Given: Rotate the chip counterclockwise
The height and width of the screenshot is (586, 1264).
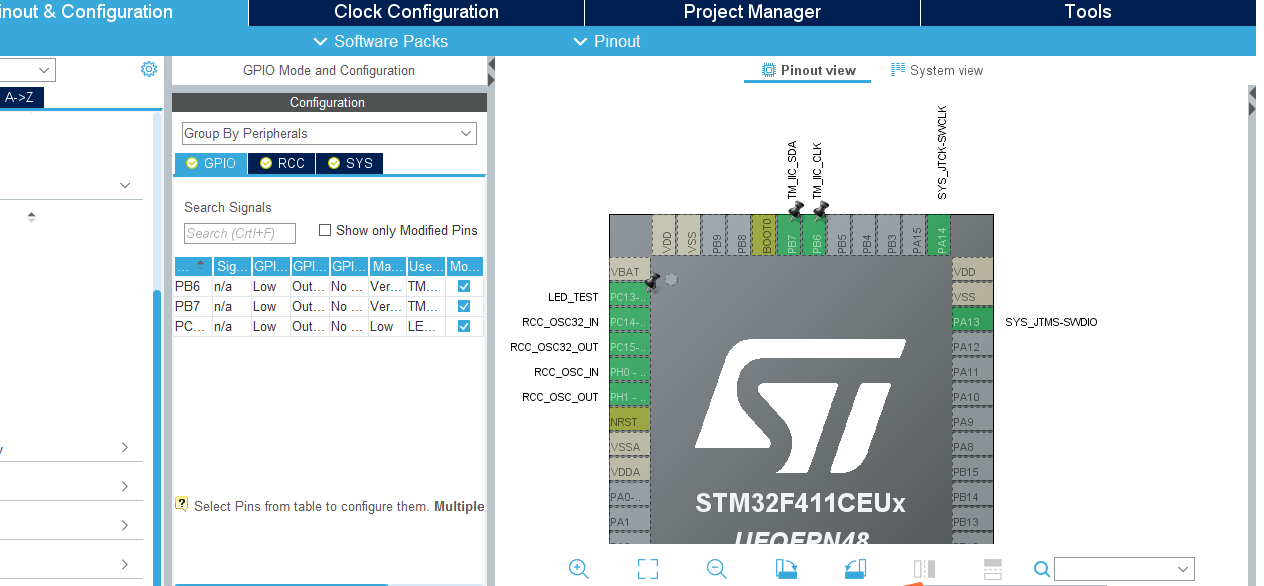Looking at the screenshot, I should 855,568.
